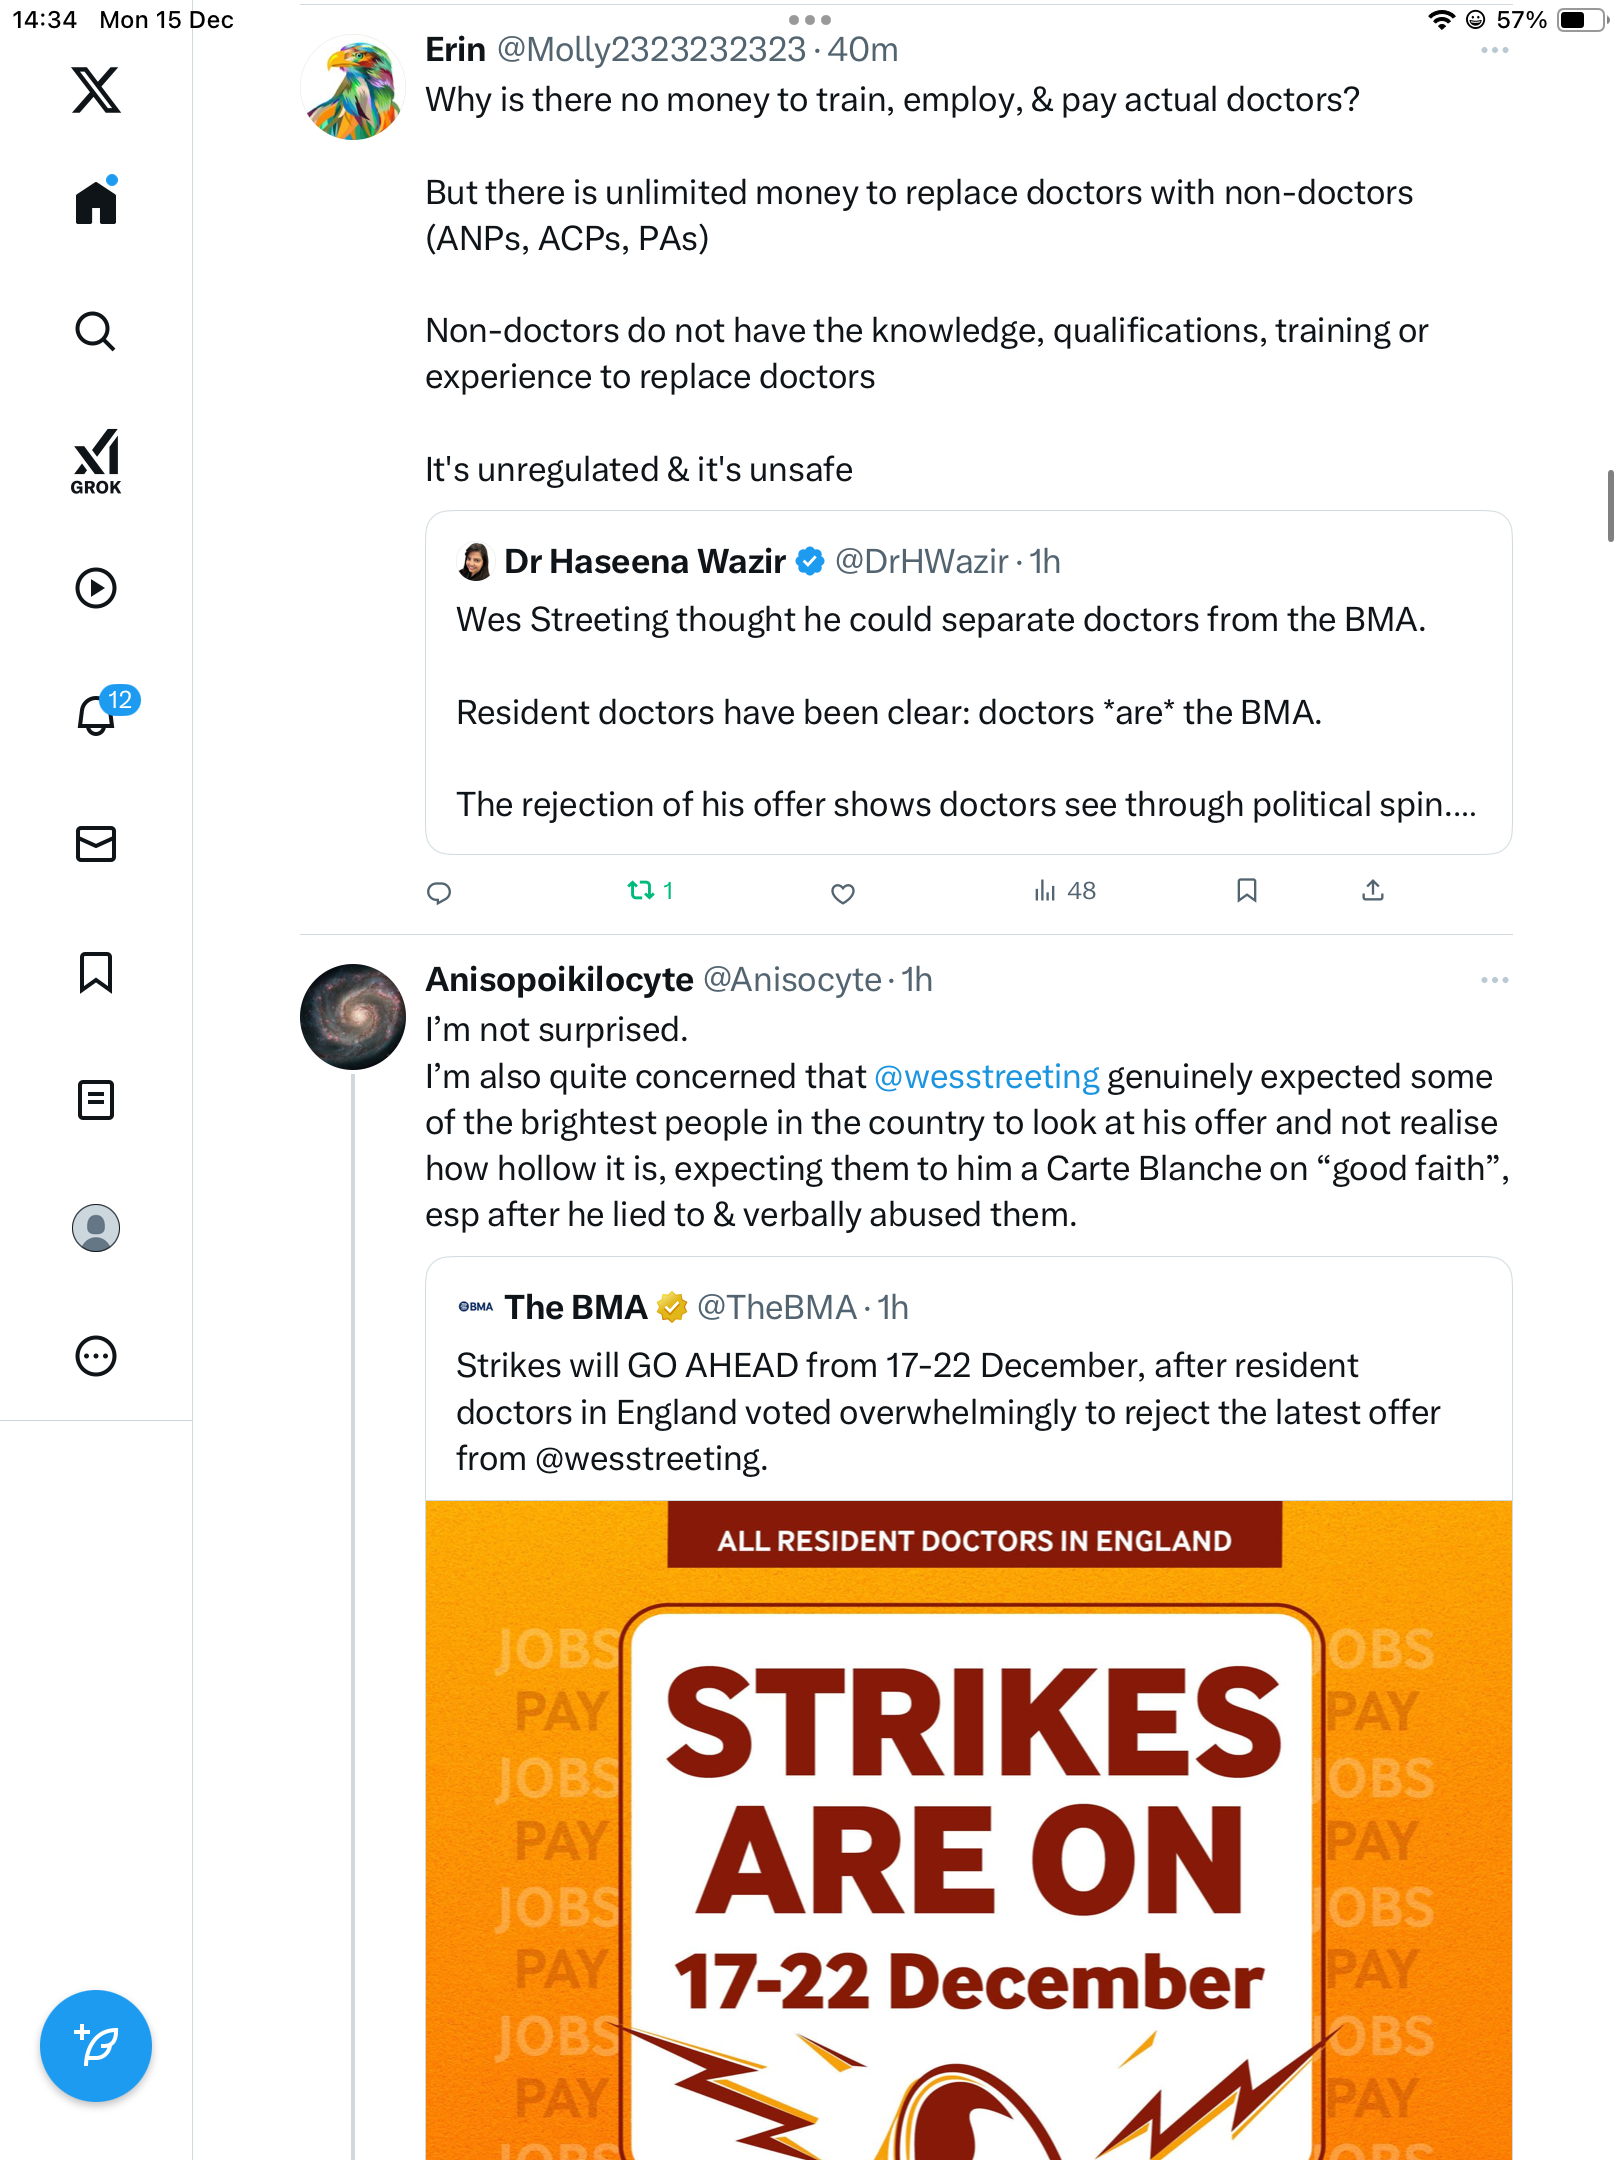Open the profile page from sidebar

[x=96, y=1228]
